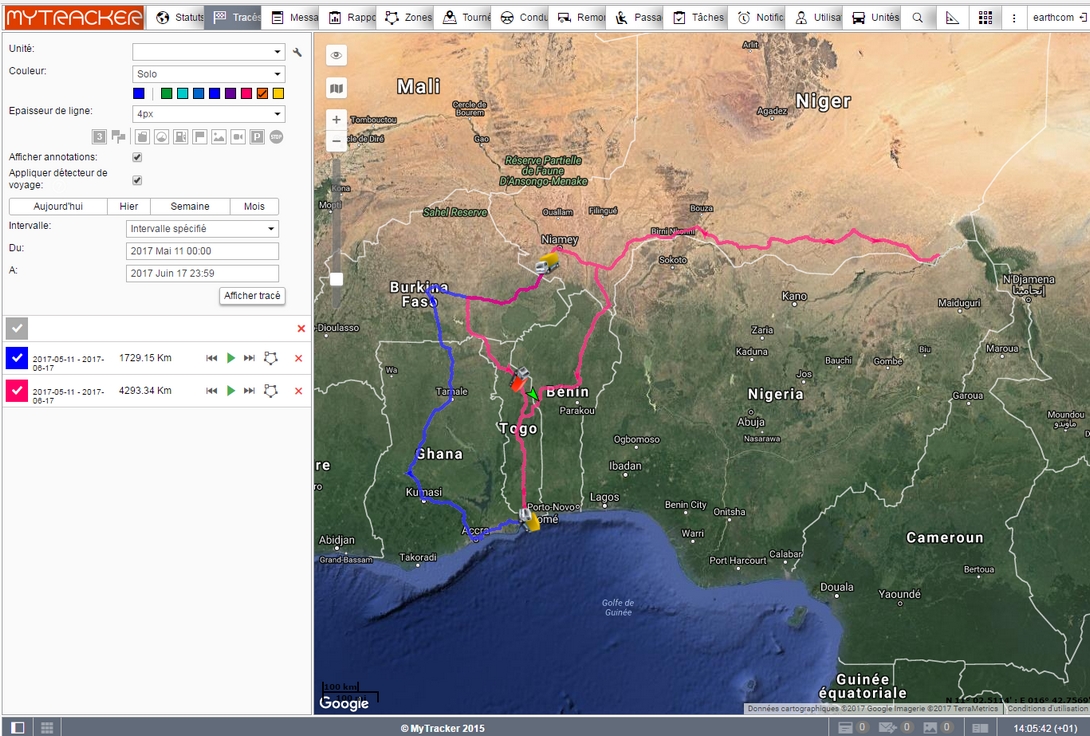The image size is (1090, 736).
Task: Click the search magnifier icon in top toolbar
Action: click(917, 18)
